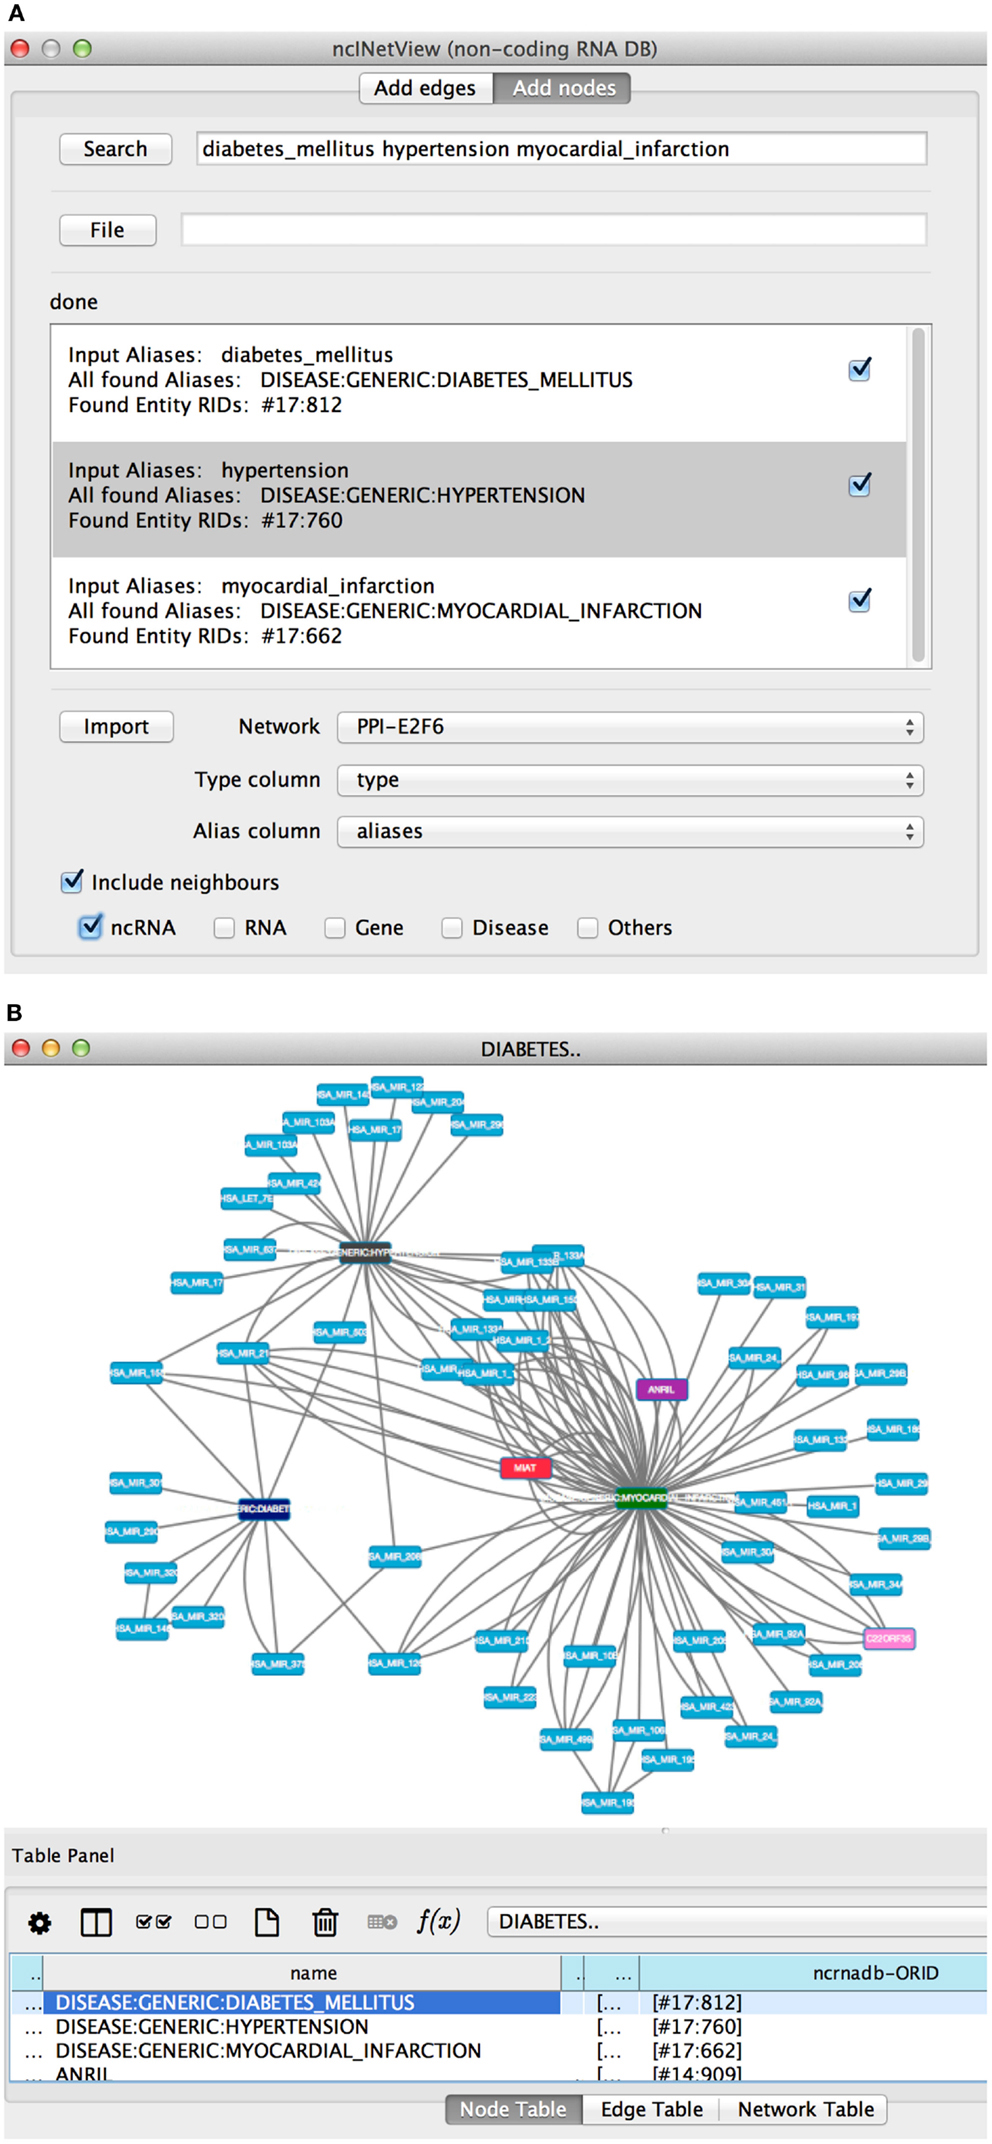Select the green MYOCARDIAL_INFARCTION hub node
Viewport: 992px width, 2144px height.
click(642, 1498)
